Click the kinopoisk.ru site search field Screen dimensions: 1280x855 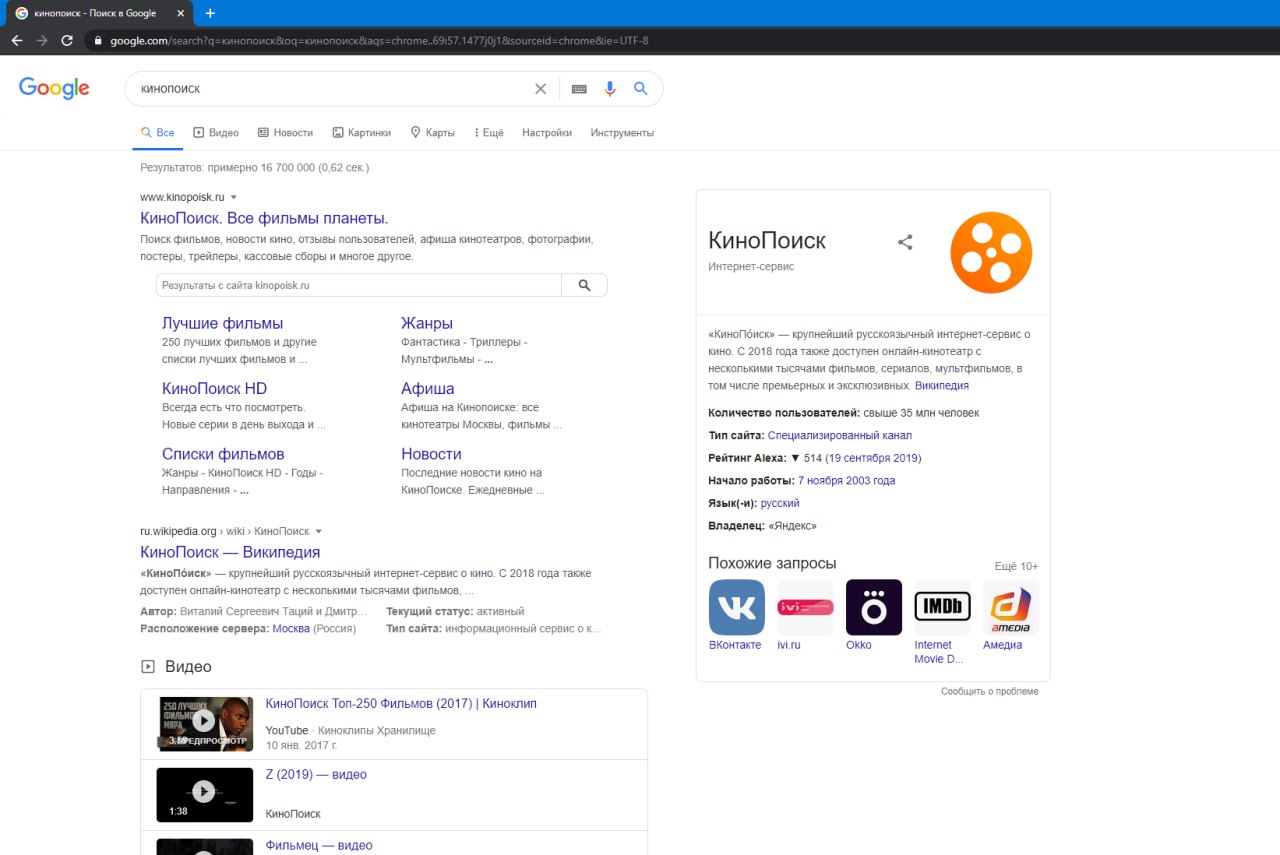[359, 285]
